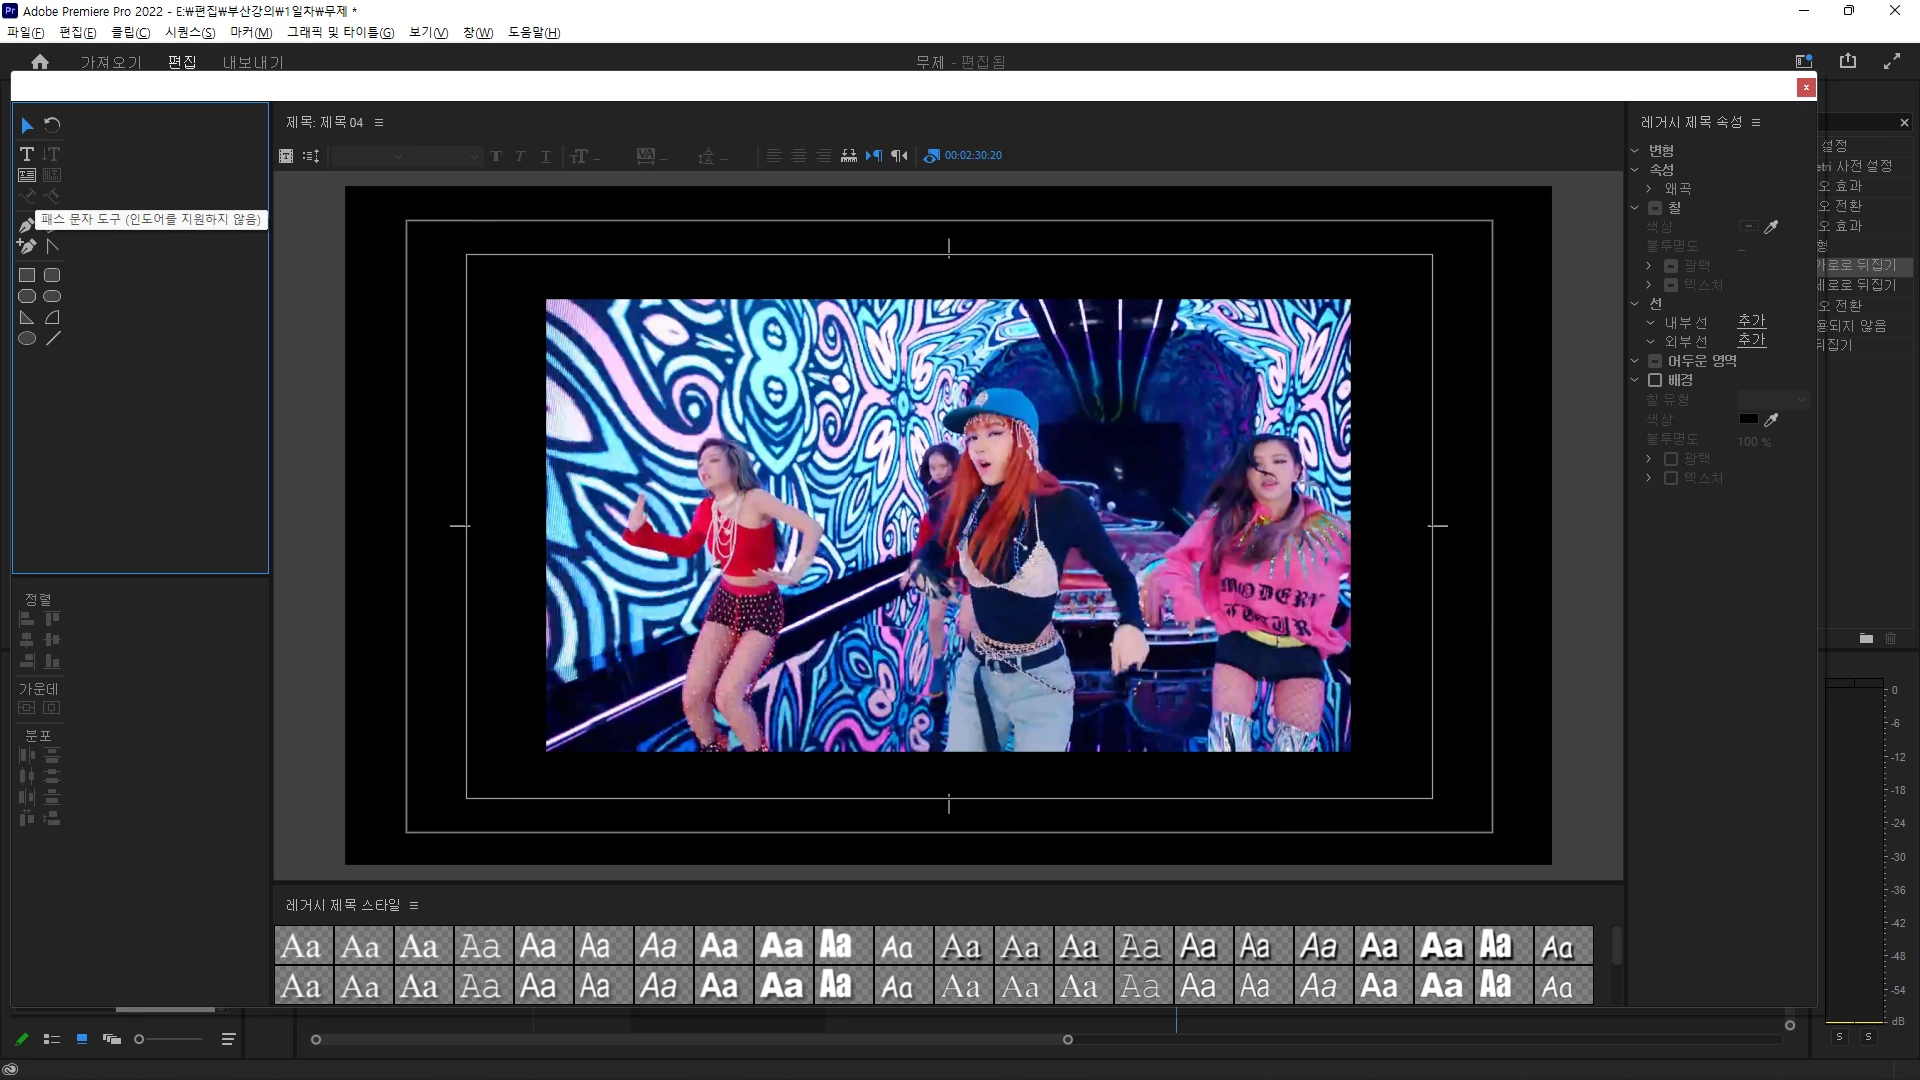The height and width of the screenshot is (1080, 1920).
Task: Select the Add Anchor Point pen tool
Action: 27,246
